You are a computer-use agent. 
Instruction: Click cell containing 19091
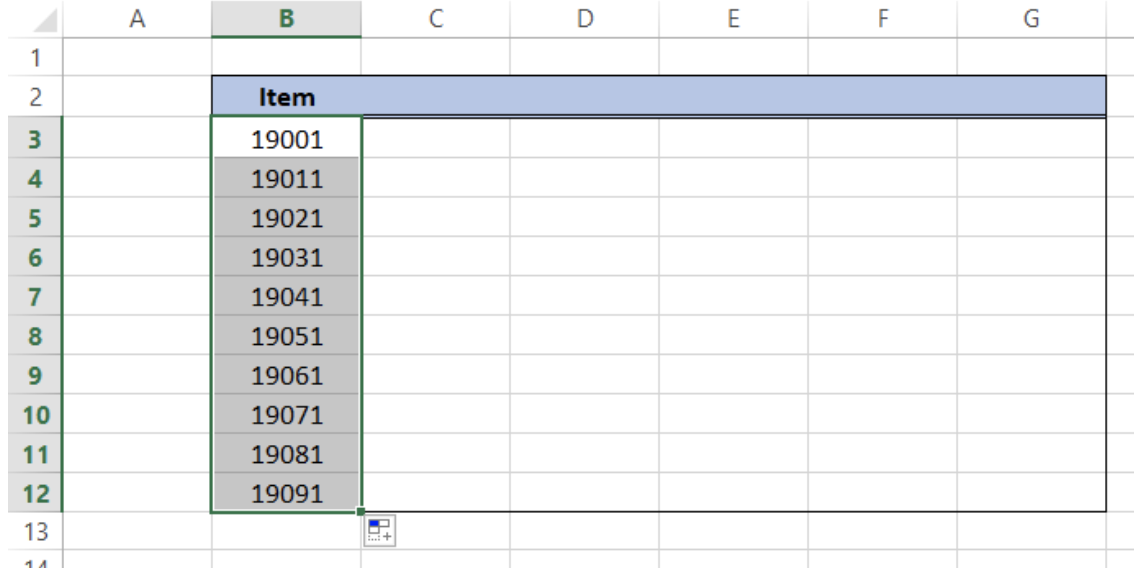(x=286, y=493)
